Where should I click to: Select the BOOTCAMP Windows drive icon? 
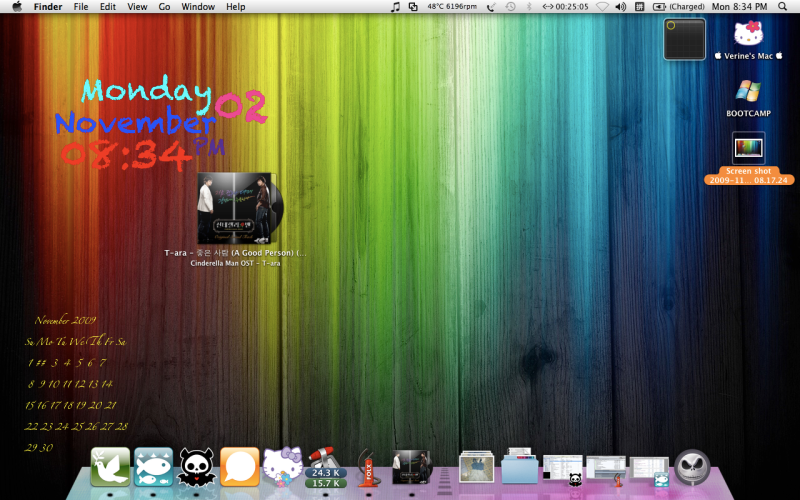click(x=748, y=92)
